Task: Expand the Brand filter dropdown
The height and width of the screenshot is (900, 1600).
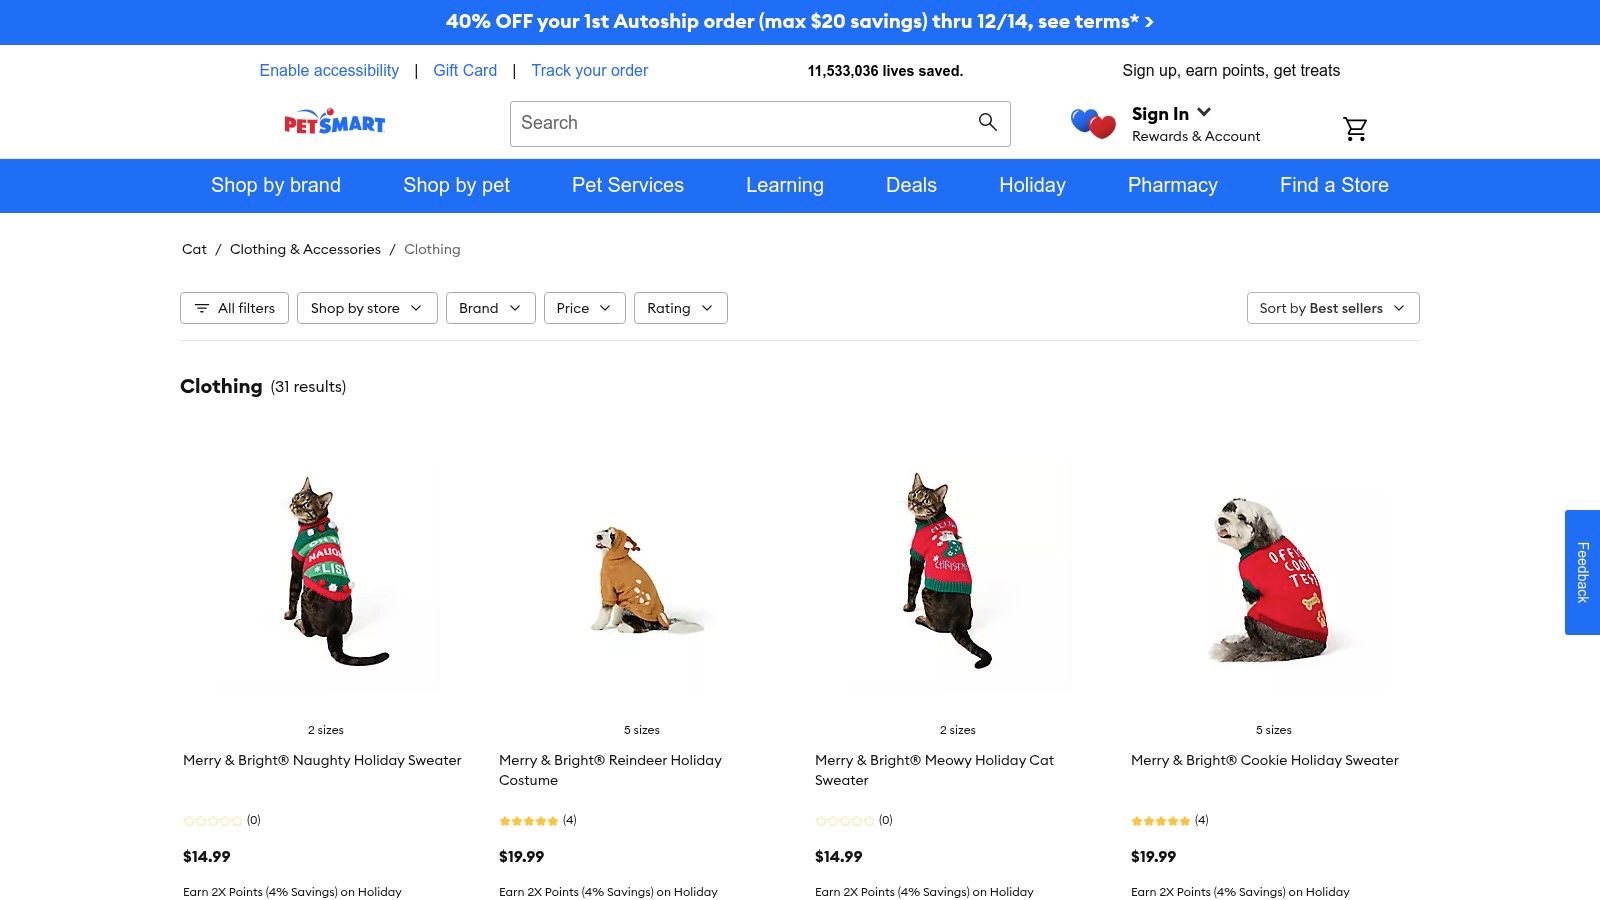Action: coord(489,308)
